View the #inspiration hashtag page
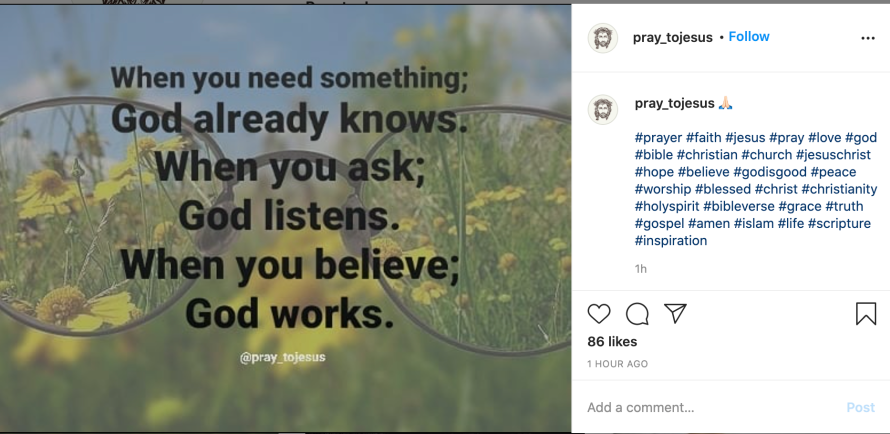Screen dimensions: 890x434 point(671,240)
